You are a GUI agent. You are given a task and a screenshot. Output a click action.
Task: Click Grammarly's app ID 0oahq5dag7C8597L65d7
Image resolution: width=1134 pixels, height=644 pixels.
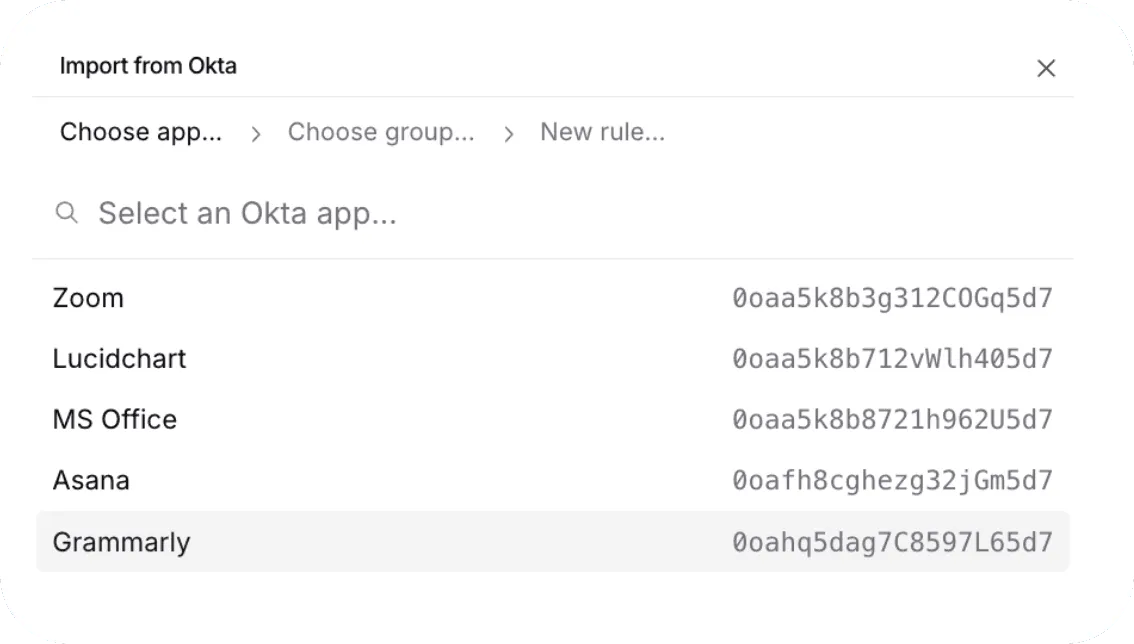pos(893,542)
